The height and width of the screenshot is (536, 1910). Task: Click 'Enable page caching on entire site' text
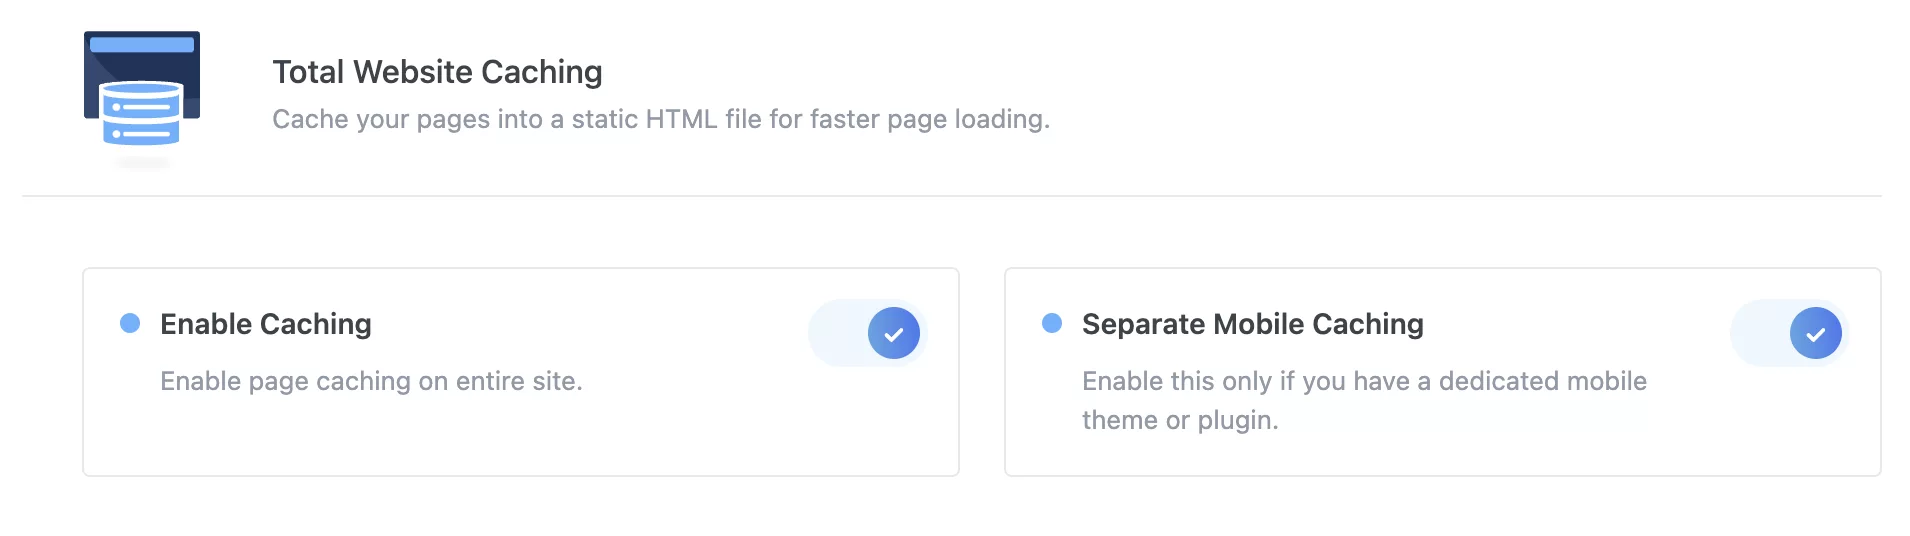[371, 381]
